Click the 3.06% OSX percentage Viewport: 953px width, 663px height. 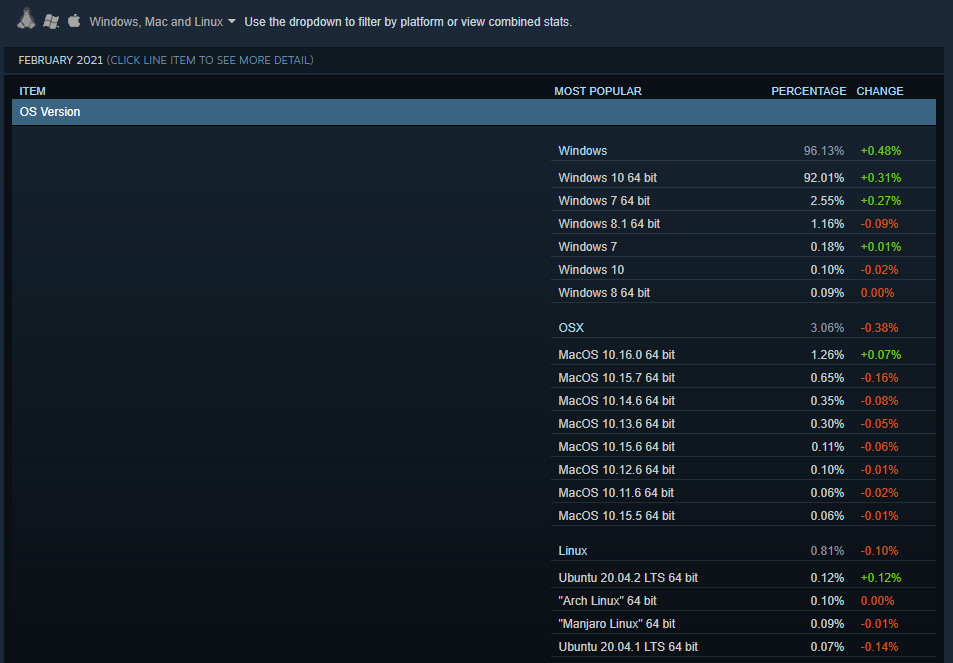pos(827,328)
